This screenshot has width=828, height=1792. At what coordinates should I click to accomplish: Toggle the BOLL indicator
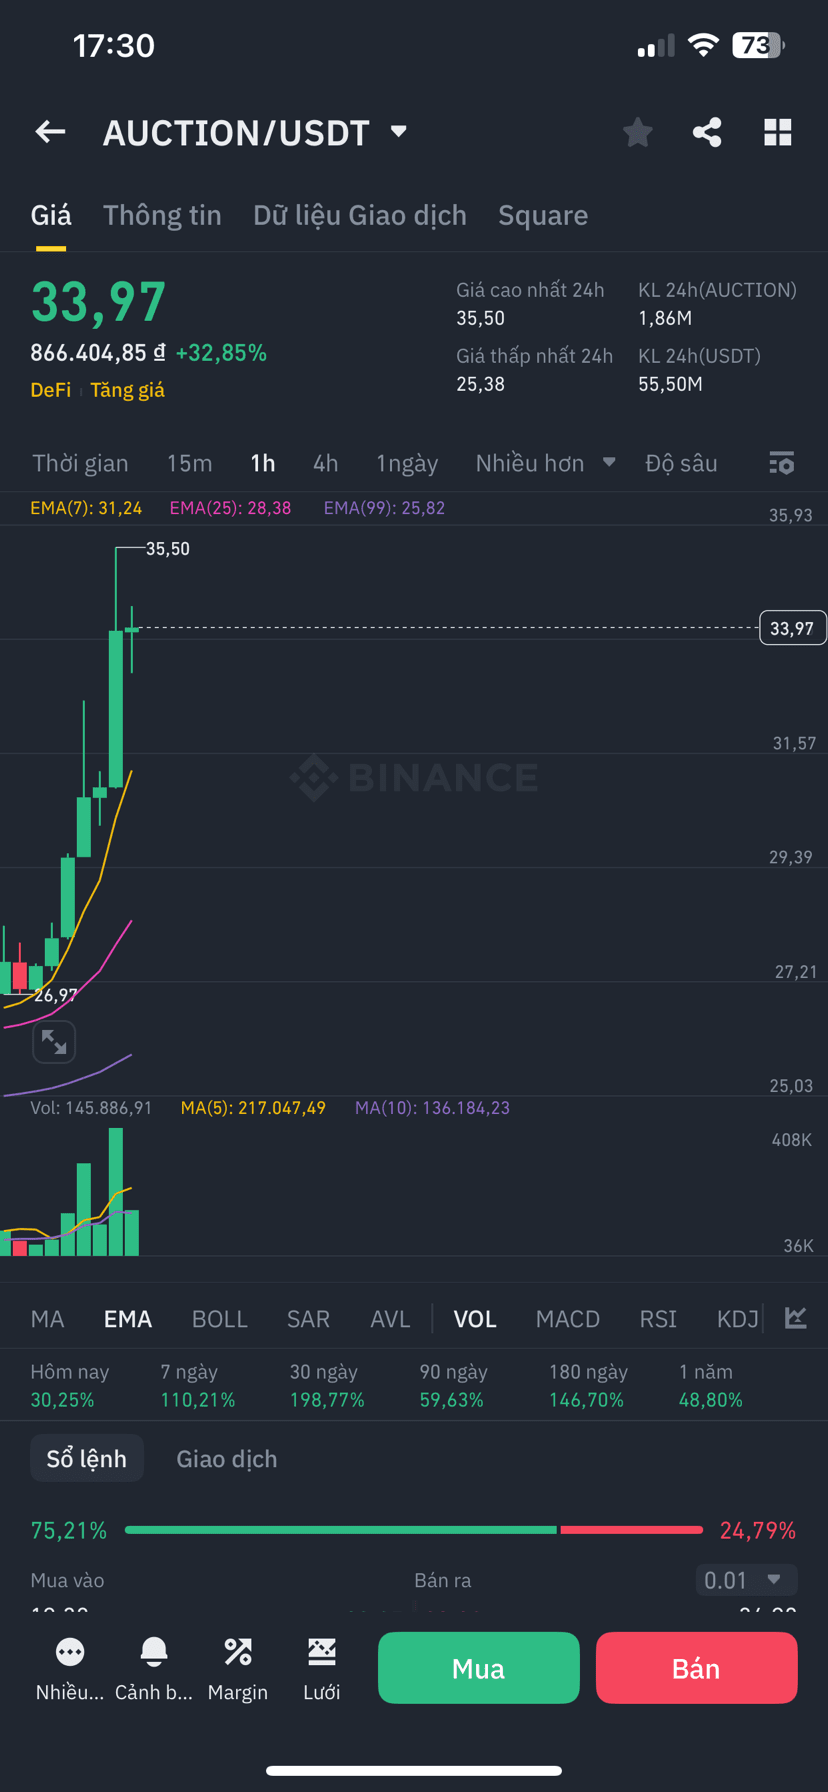[x=220, y=1319]
